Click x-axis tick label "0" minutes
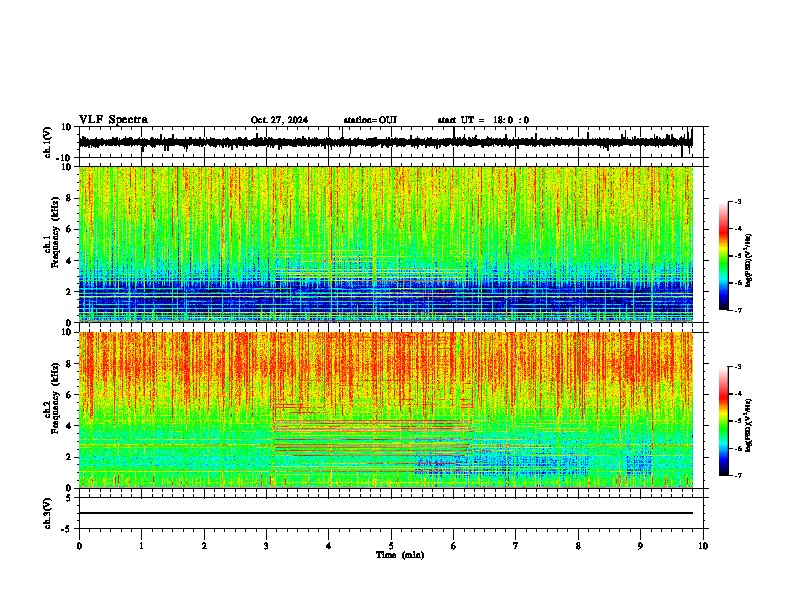 (x=79, y=546)
